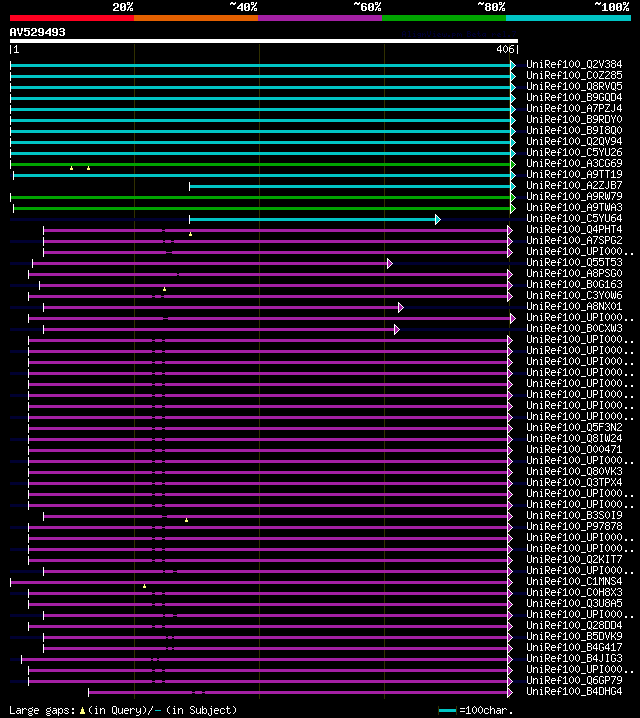Click the cyan 100char scale bar in legend
640x718 pixels.
447,711
